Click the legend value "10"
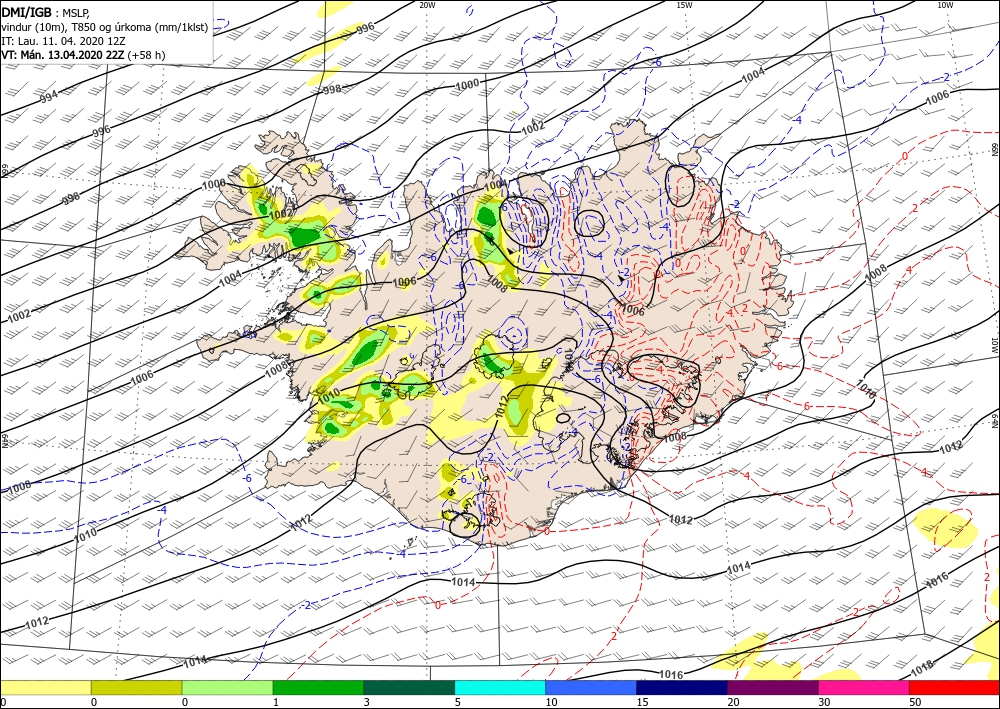This screenshot has height=709, width=1000. click(551, 702)
